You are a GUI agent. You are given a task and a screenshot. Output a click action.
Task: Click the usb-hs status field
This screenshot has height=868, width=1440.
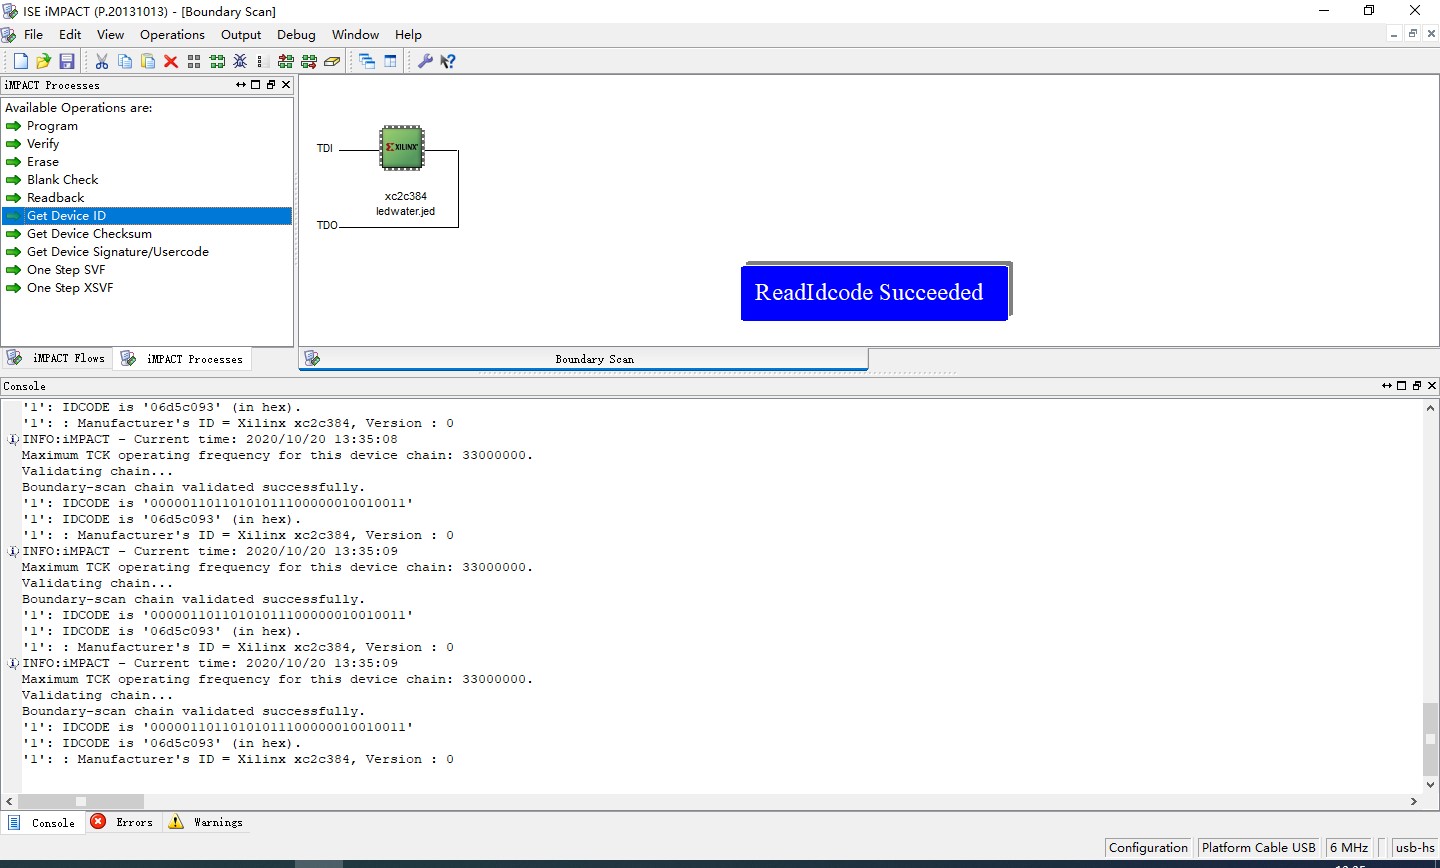[x=1415, y=847]
